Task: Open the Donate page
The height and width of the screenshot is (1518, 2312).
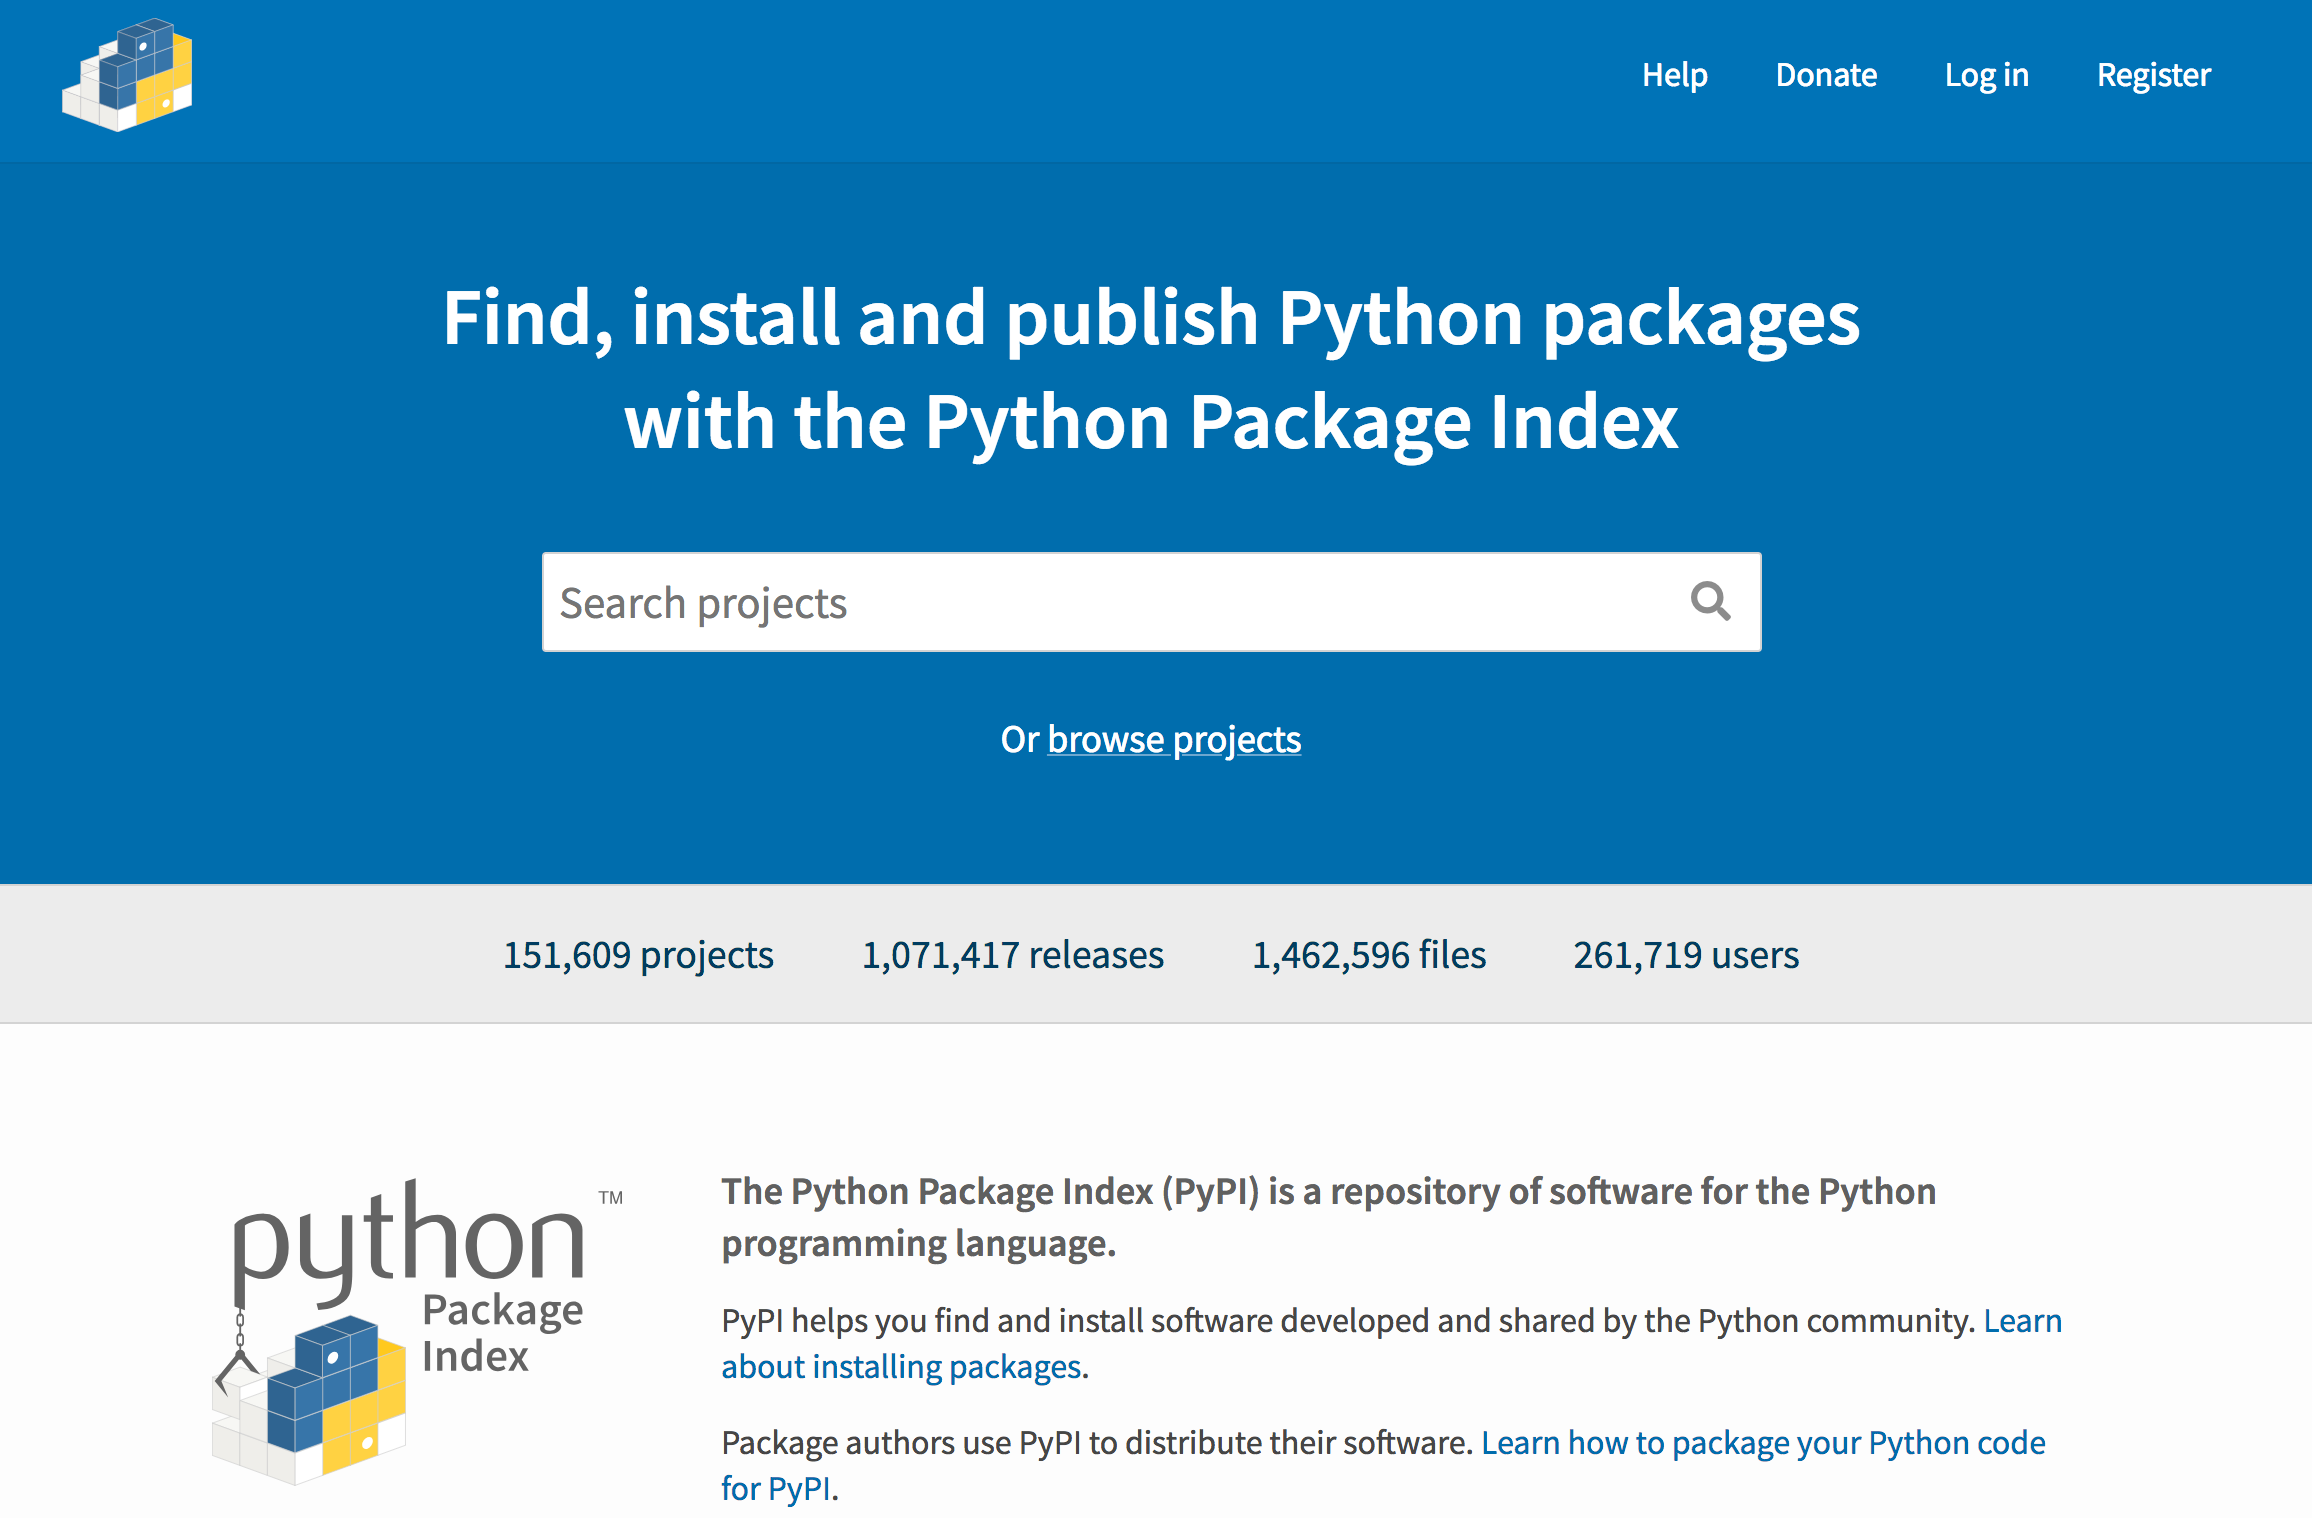Action: 1826,75
